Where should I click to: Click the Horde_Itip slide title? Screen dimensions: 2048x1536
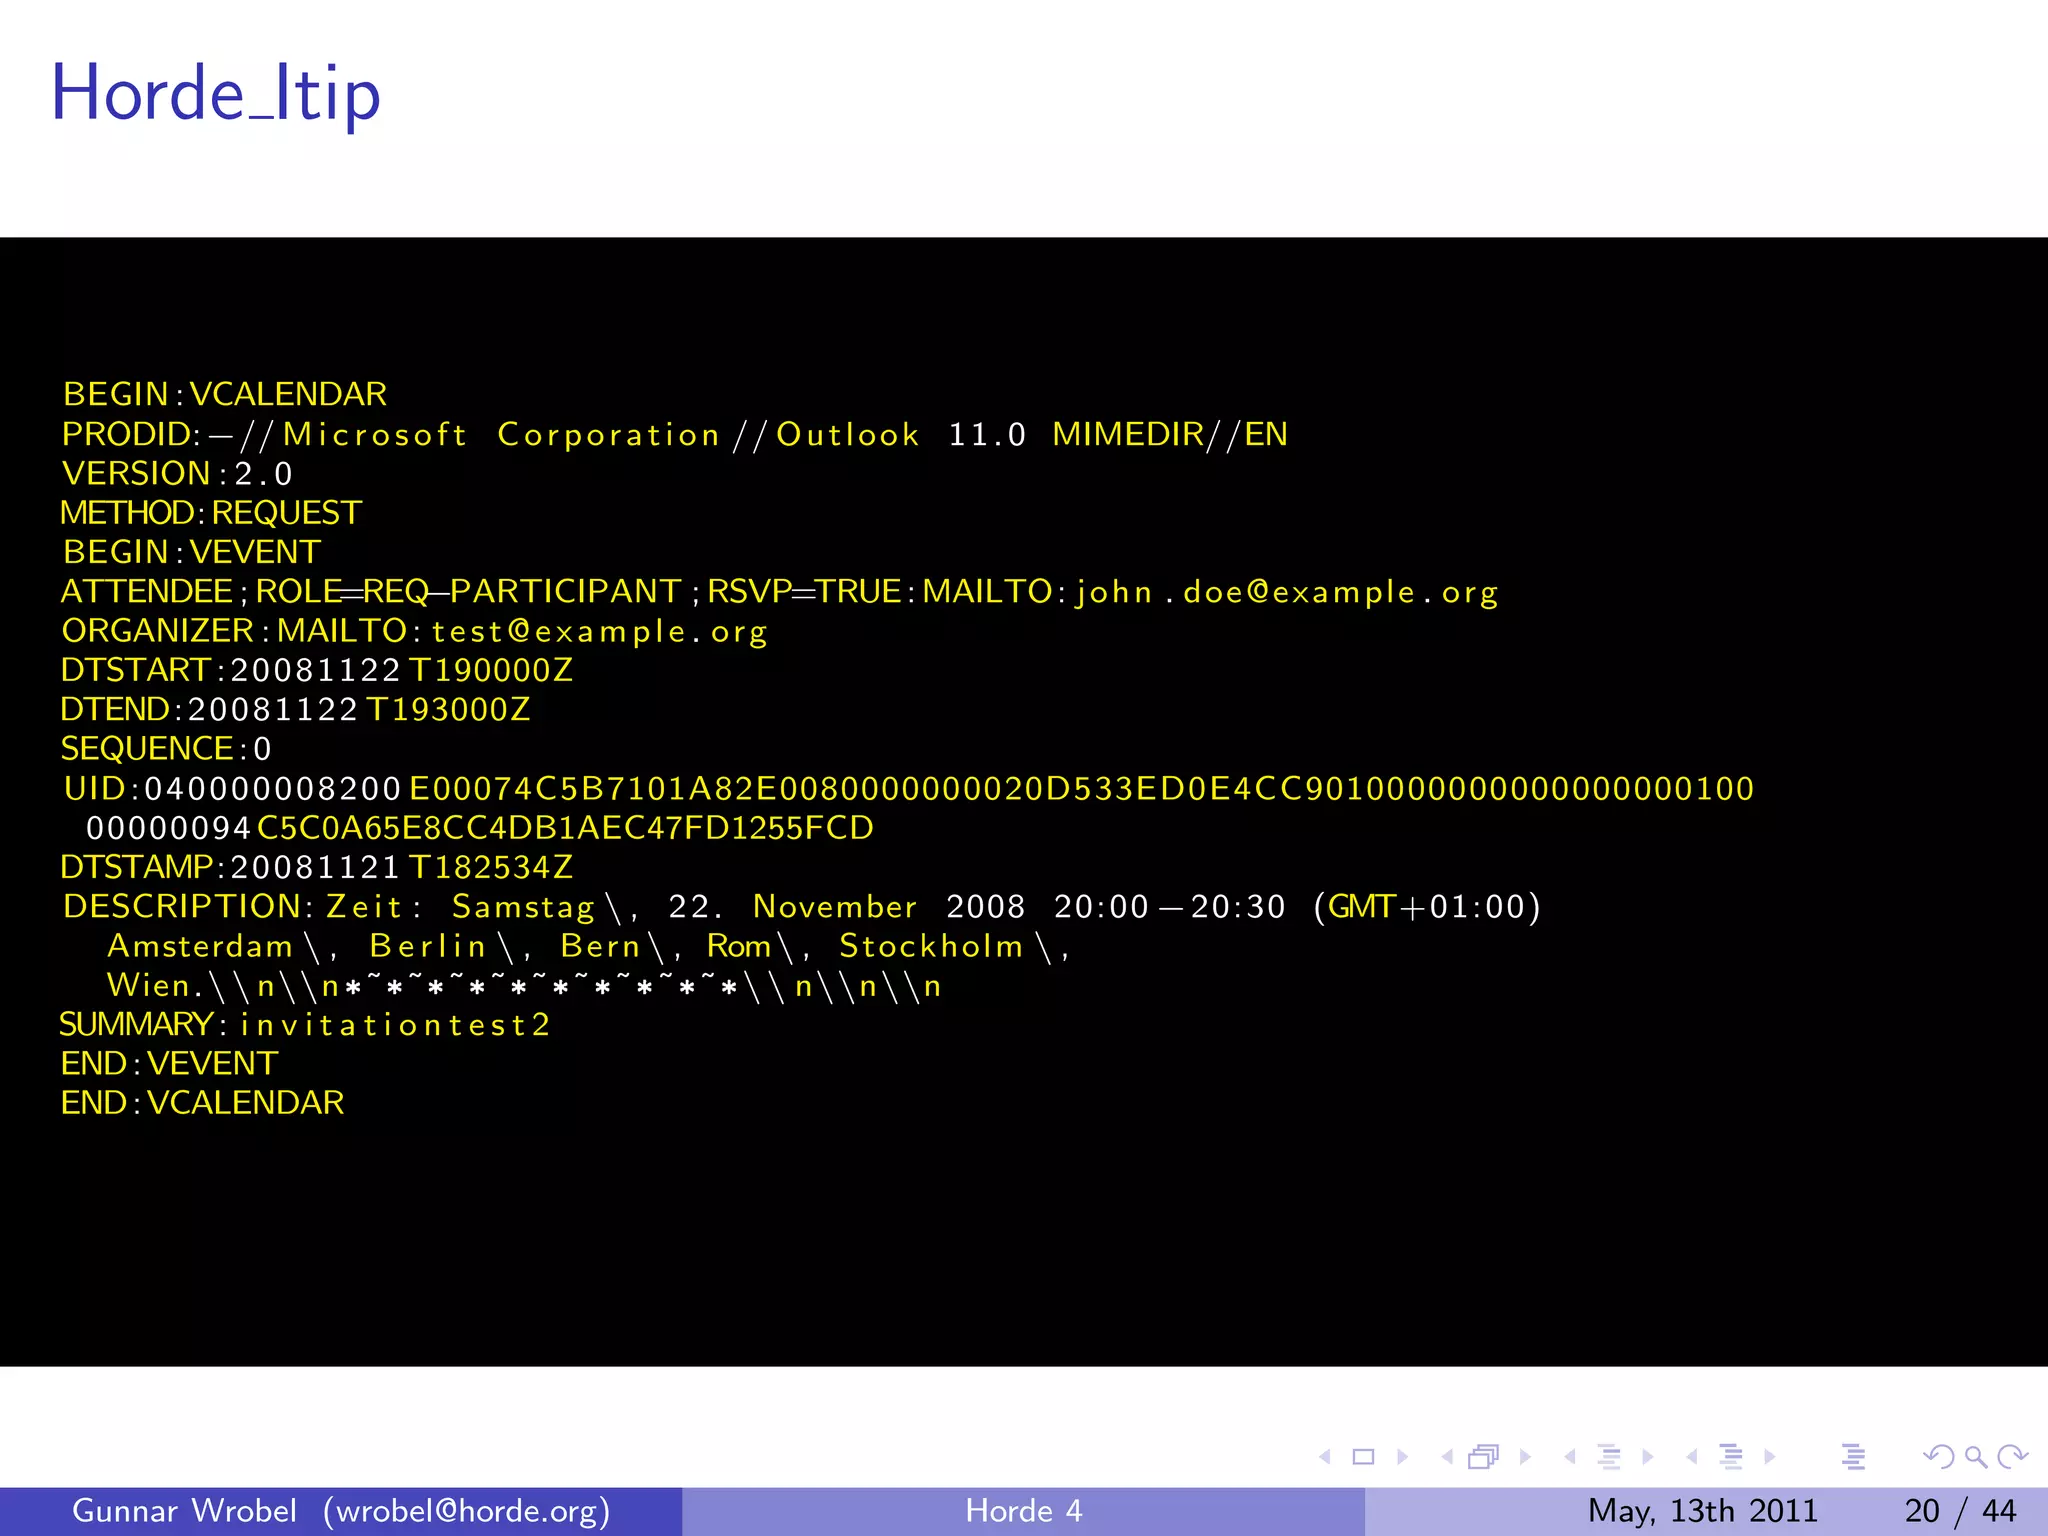(x=216, y=93)
